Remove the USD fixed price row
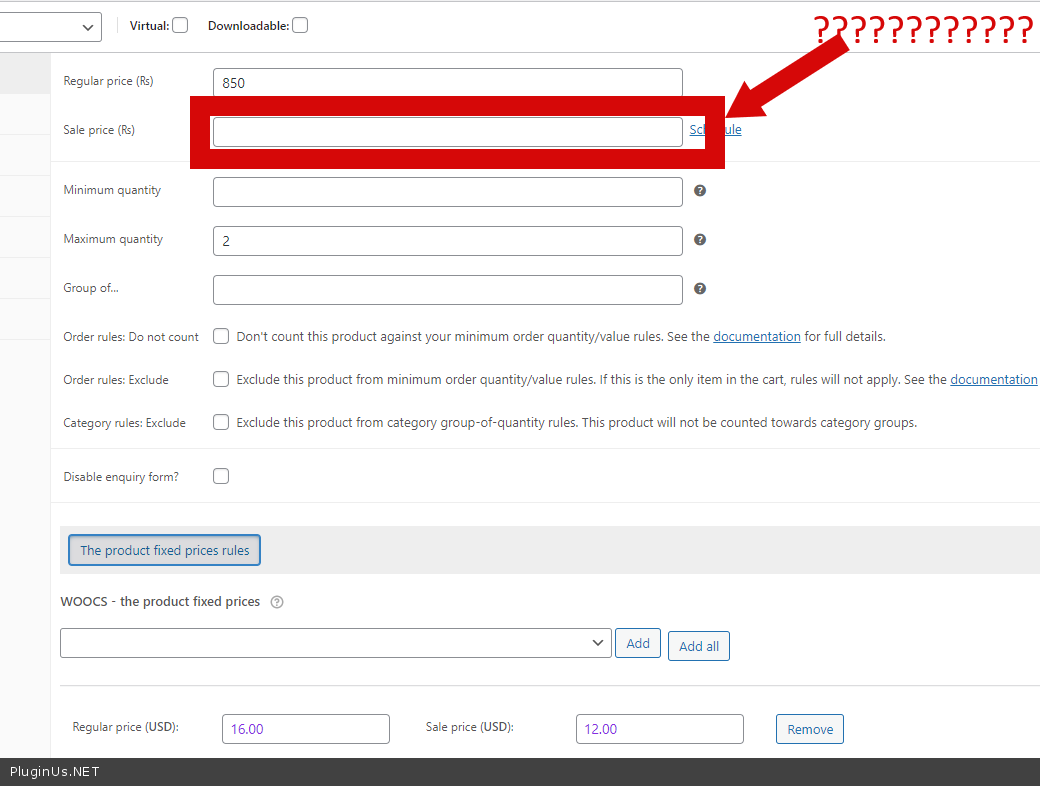1040x786 pixels. pyautogui.click(x=809, y=729)
